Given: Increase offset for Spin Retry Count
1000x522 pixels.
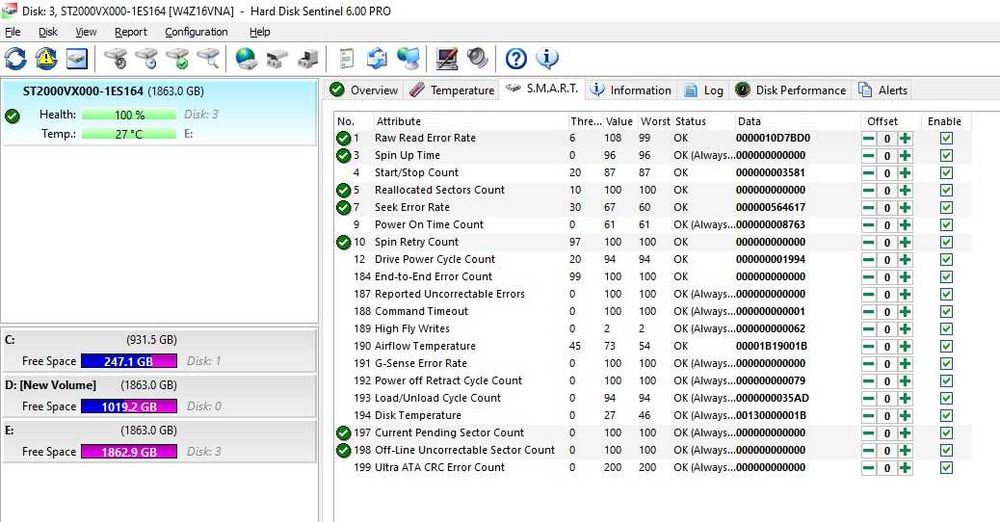Looking at the screenshot, I should [x=905, y=242].
